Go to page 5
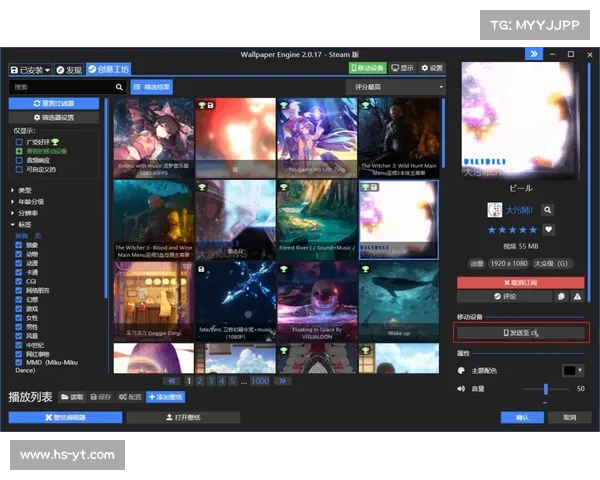The image size is (600, 480). point(233,381)
